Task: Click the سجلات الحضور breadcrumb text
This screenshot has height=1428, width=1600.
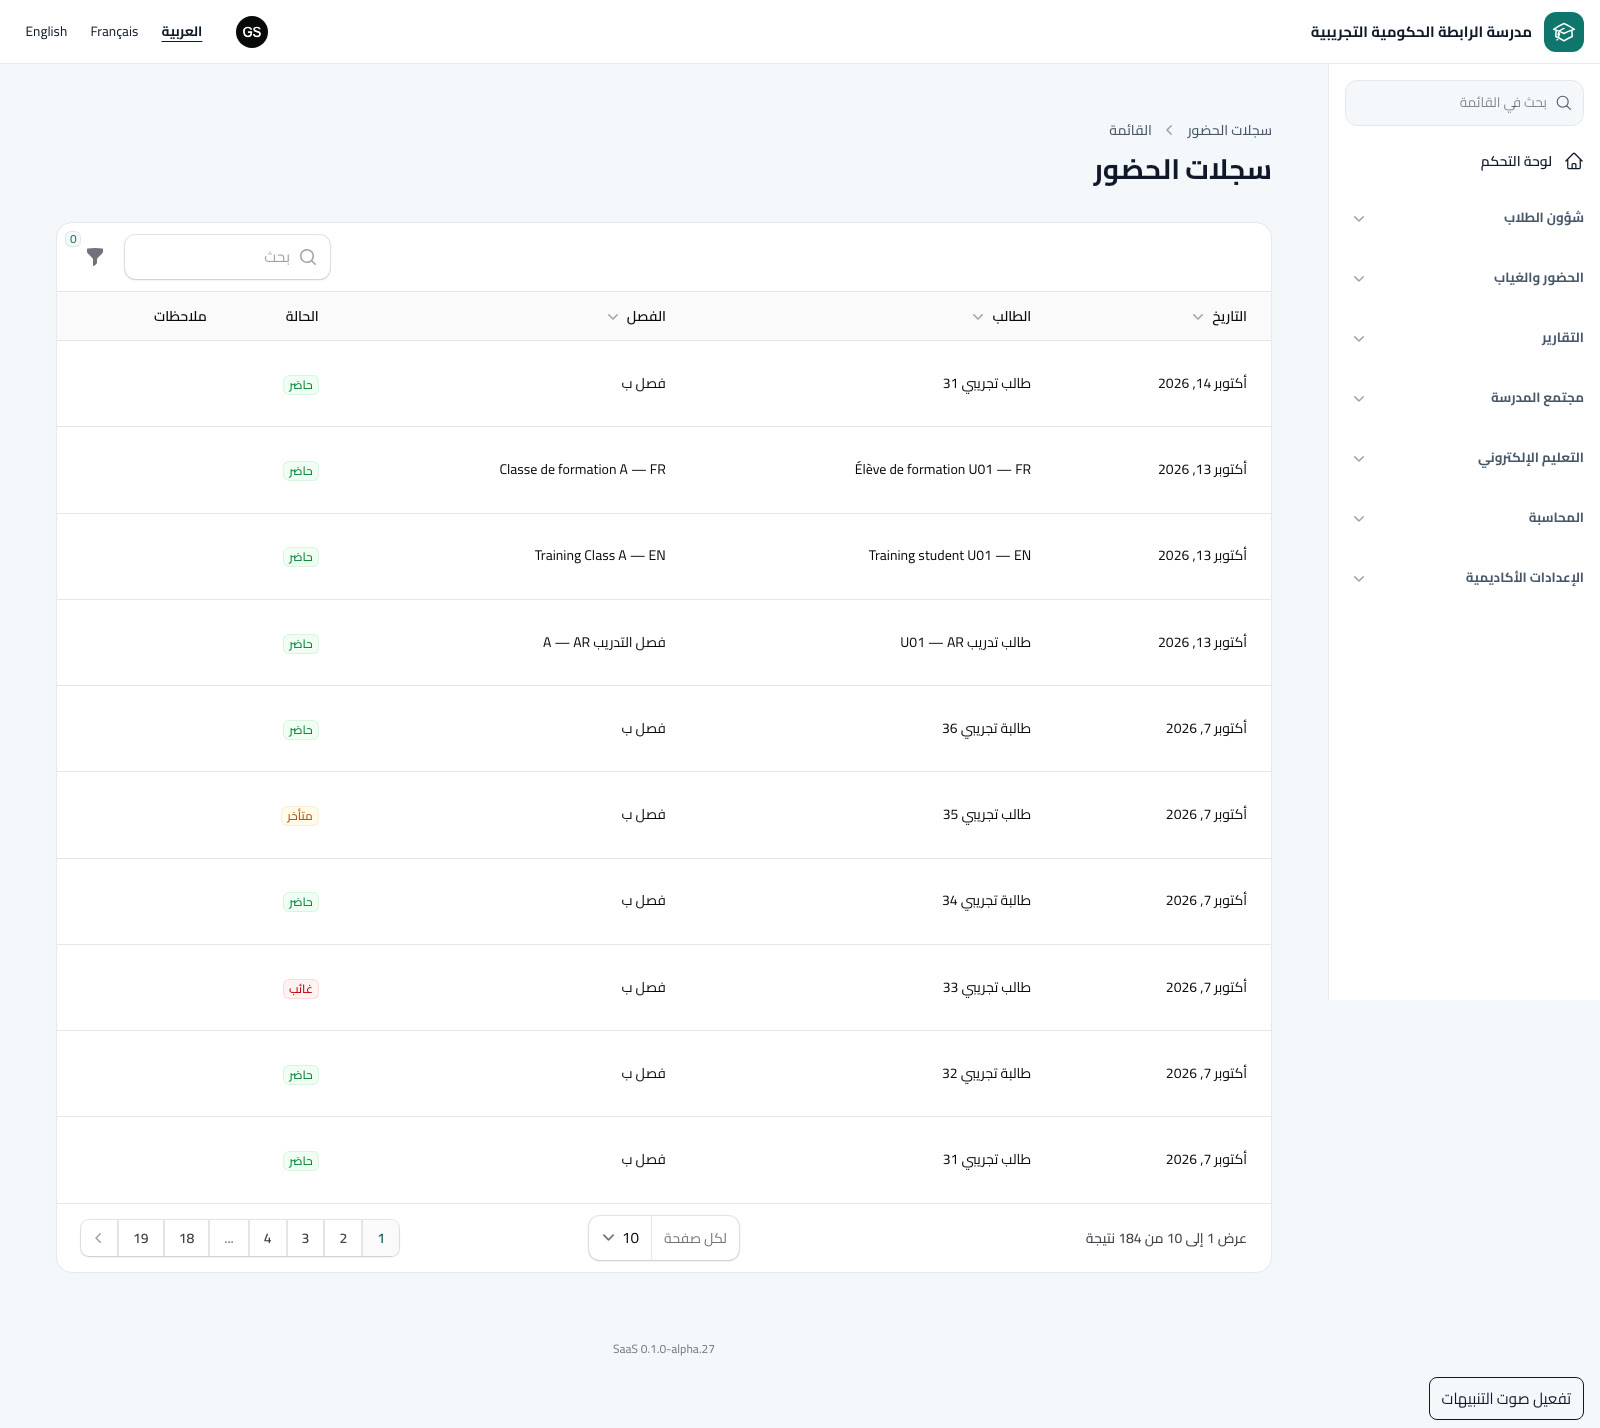Action: [1229, 131]
